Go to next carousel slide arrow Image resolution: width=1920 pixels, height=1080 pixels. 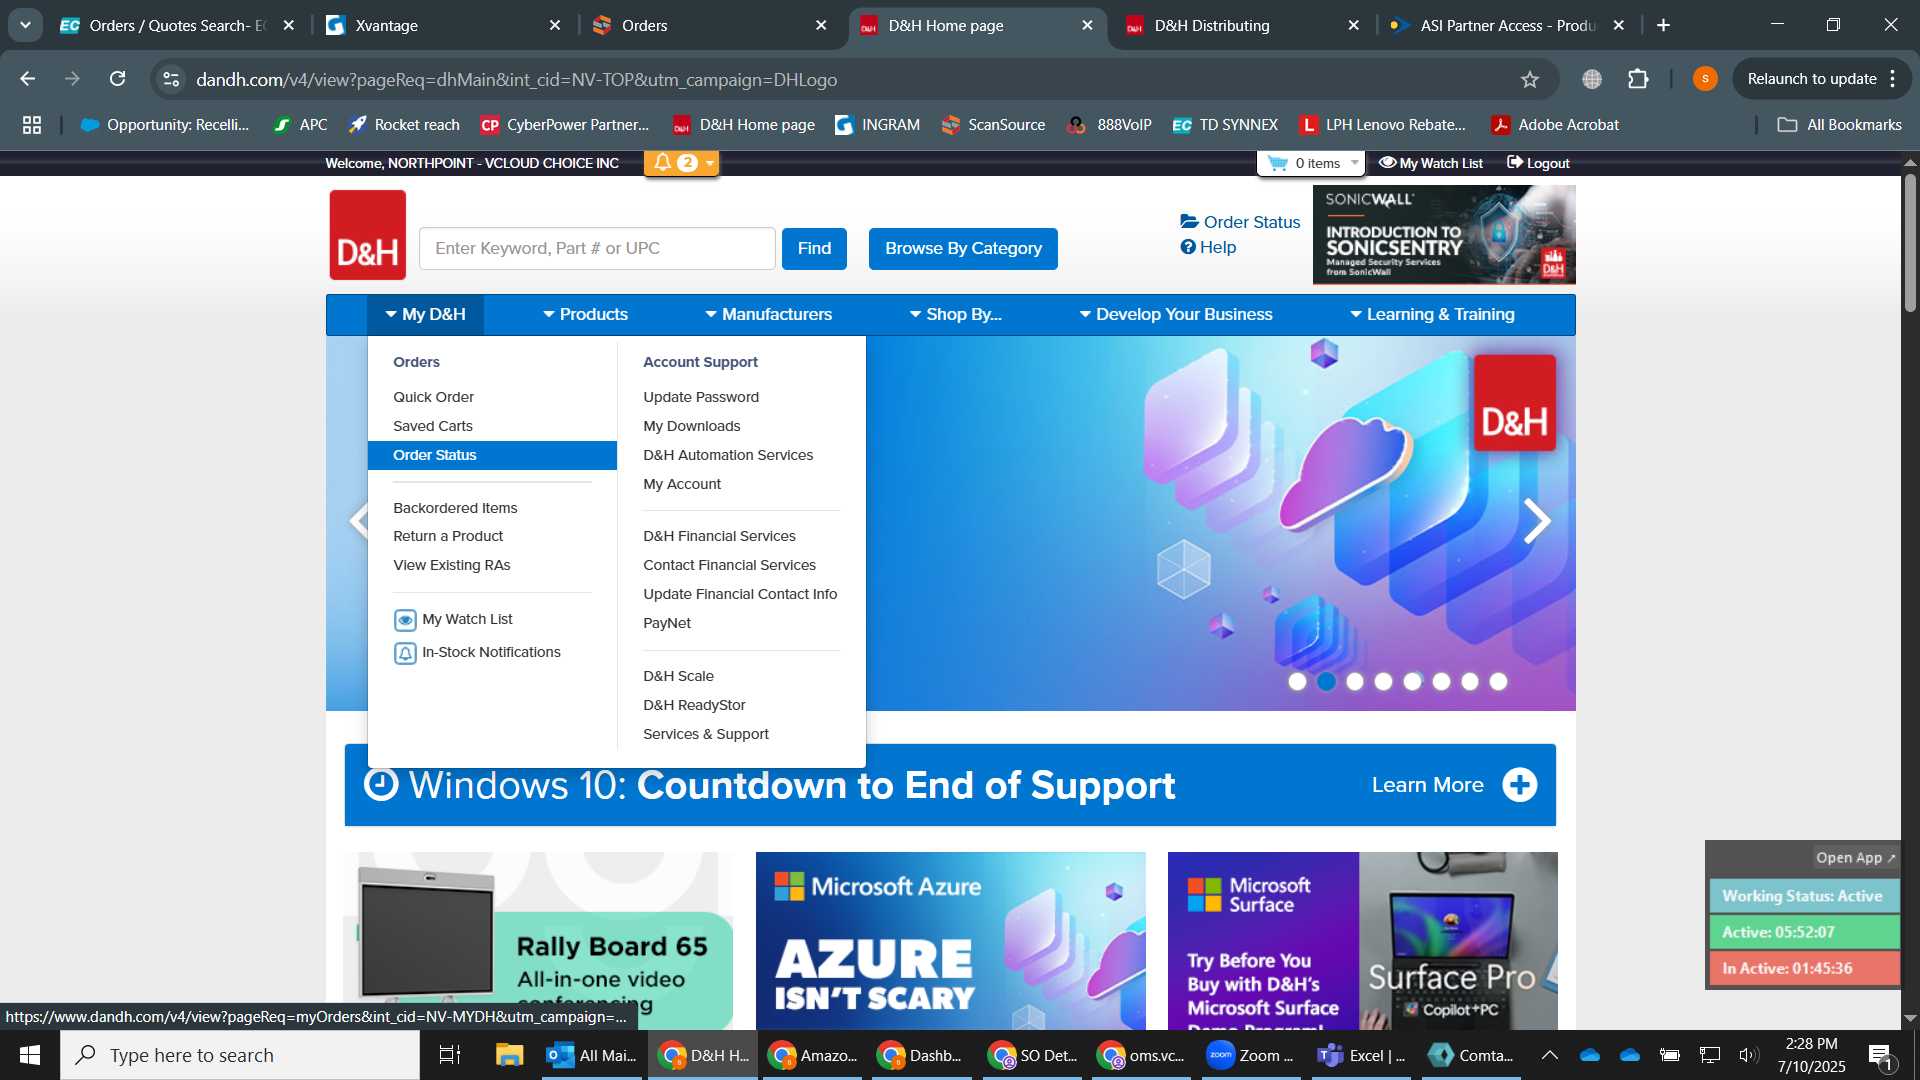coord(1537,521)
